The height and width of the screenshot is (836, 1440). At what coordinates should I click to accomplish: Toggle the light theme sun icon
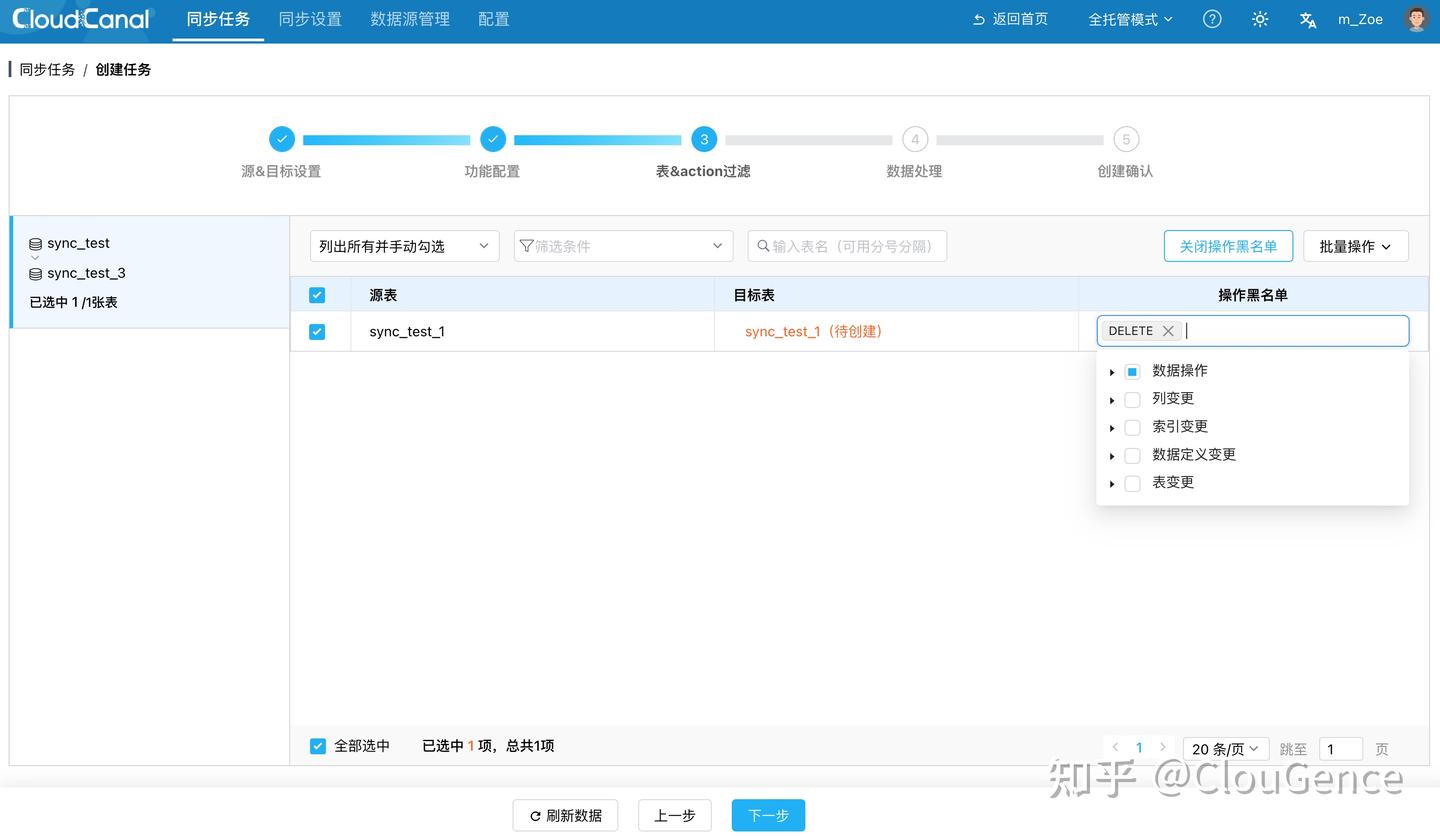pos(1260,19)
